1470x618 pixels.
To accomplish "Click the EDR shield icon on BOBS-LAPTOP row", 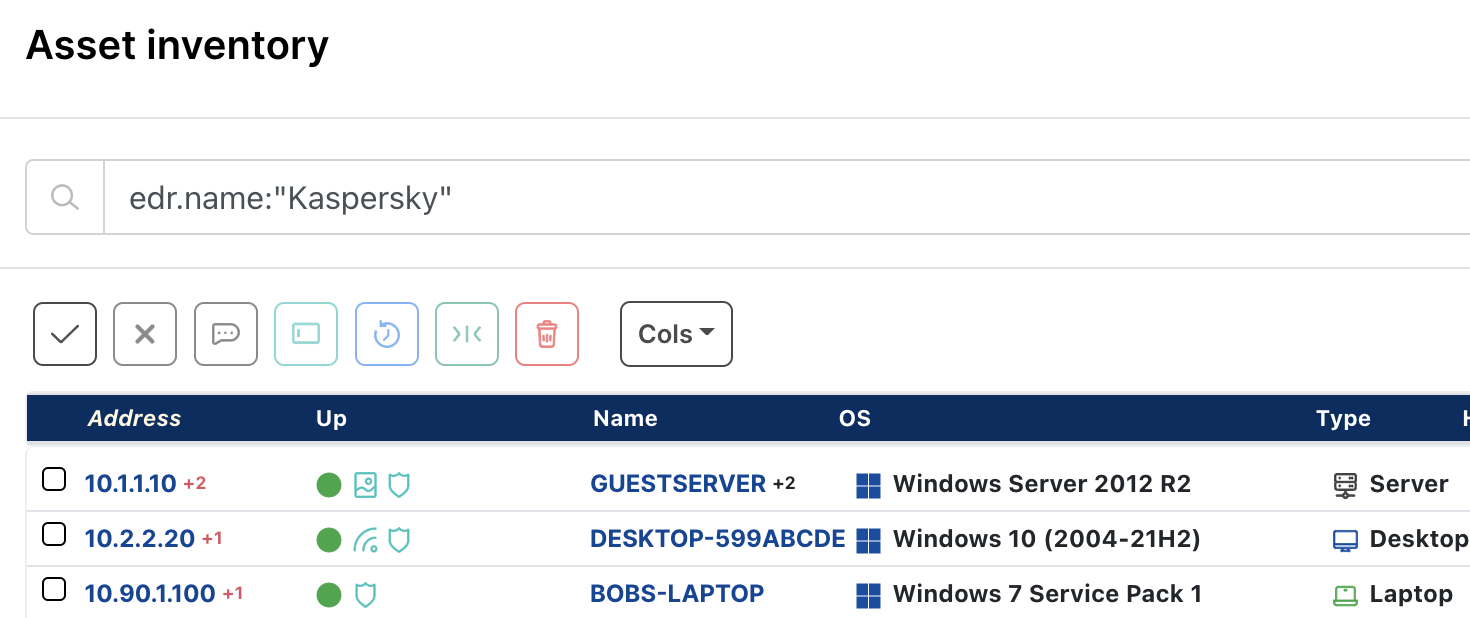I will [x=365, y=594].
